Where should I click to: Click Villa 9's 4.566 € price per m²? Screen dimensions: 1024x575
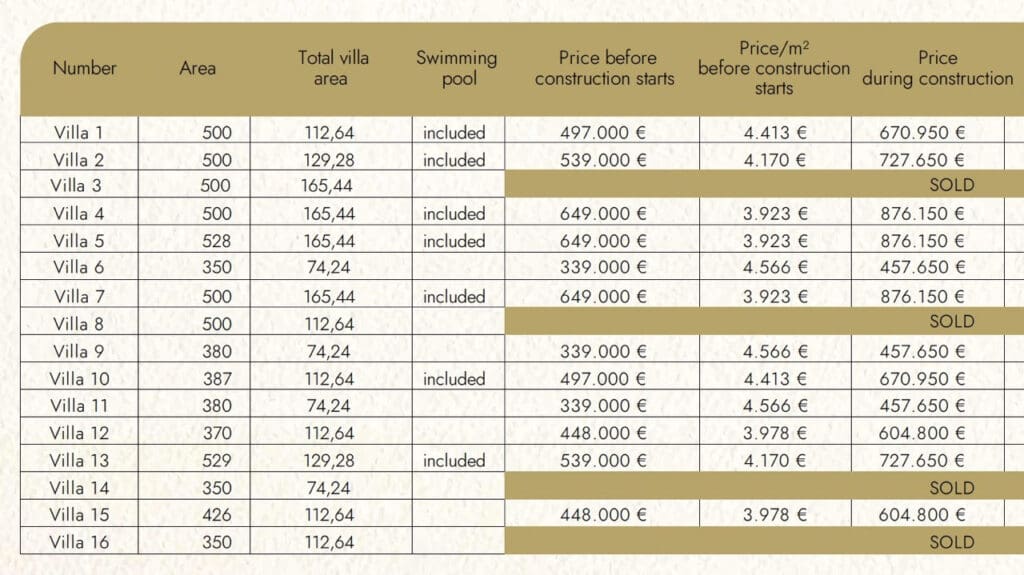(x=774, y=352)
